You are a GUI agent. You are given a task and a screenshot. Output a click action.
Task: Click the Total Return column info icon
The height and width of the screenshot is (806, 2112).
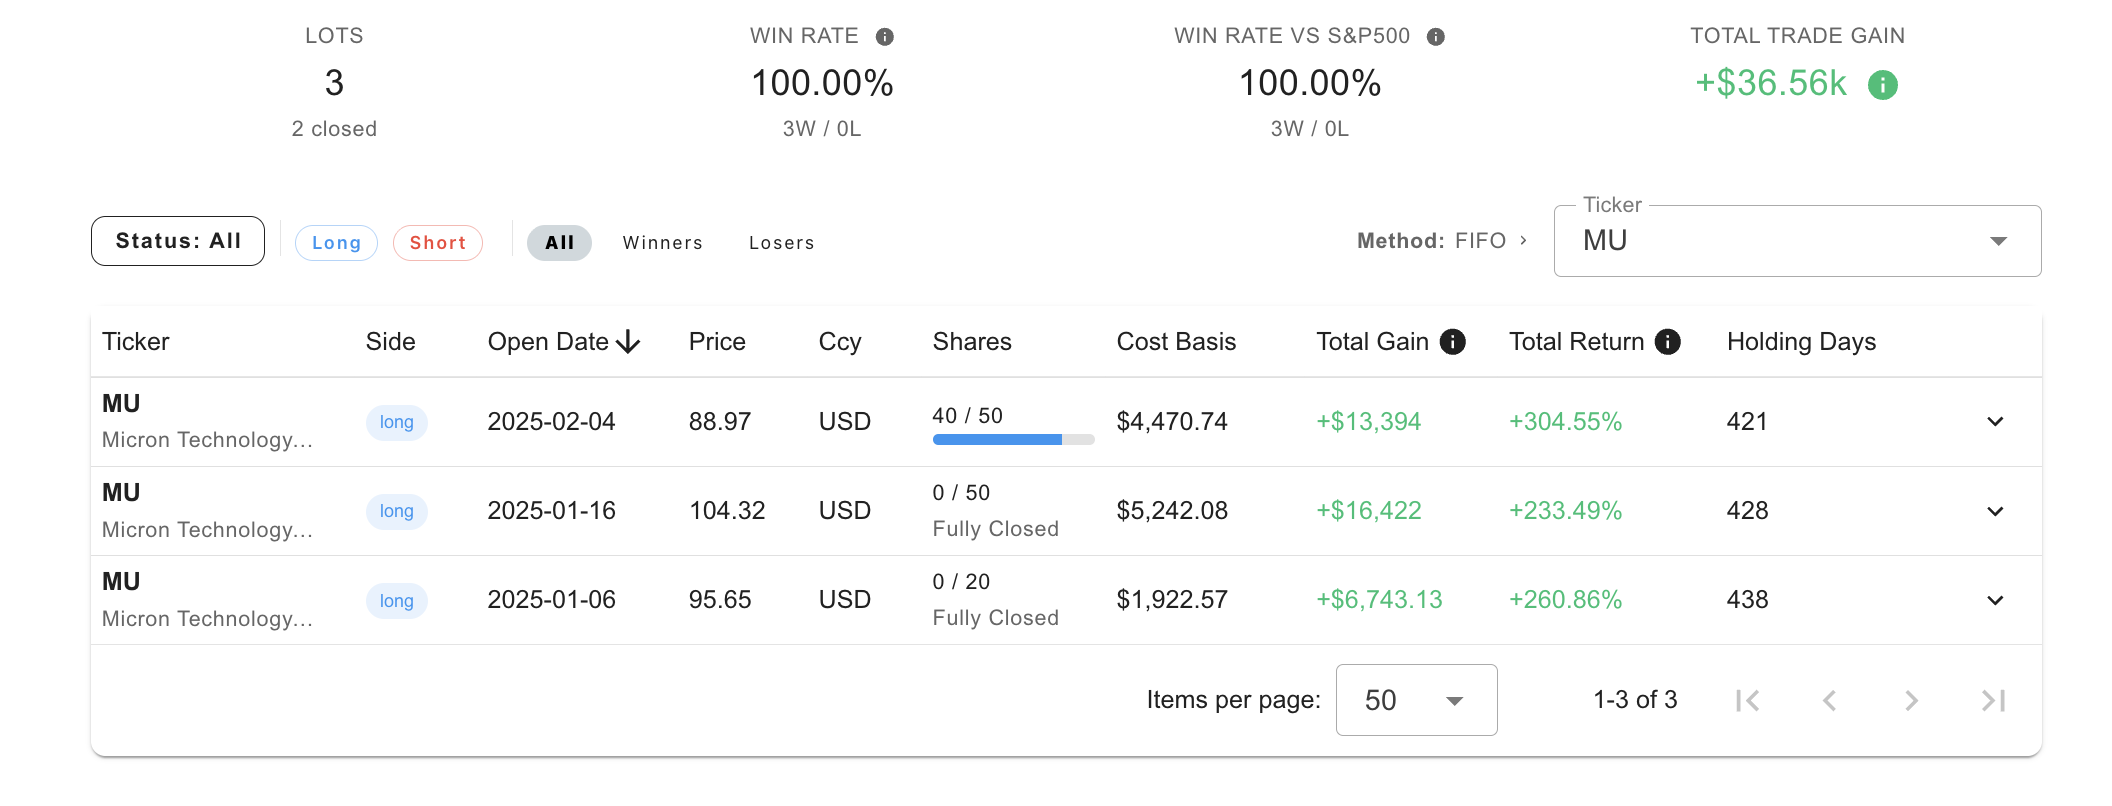(1667, 342)
